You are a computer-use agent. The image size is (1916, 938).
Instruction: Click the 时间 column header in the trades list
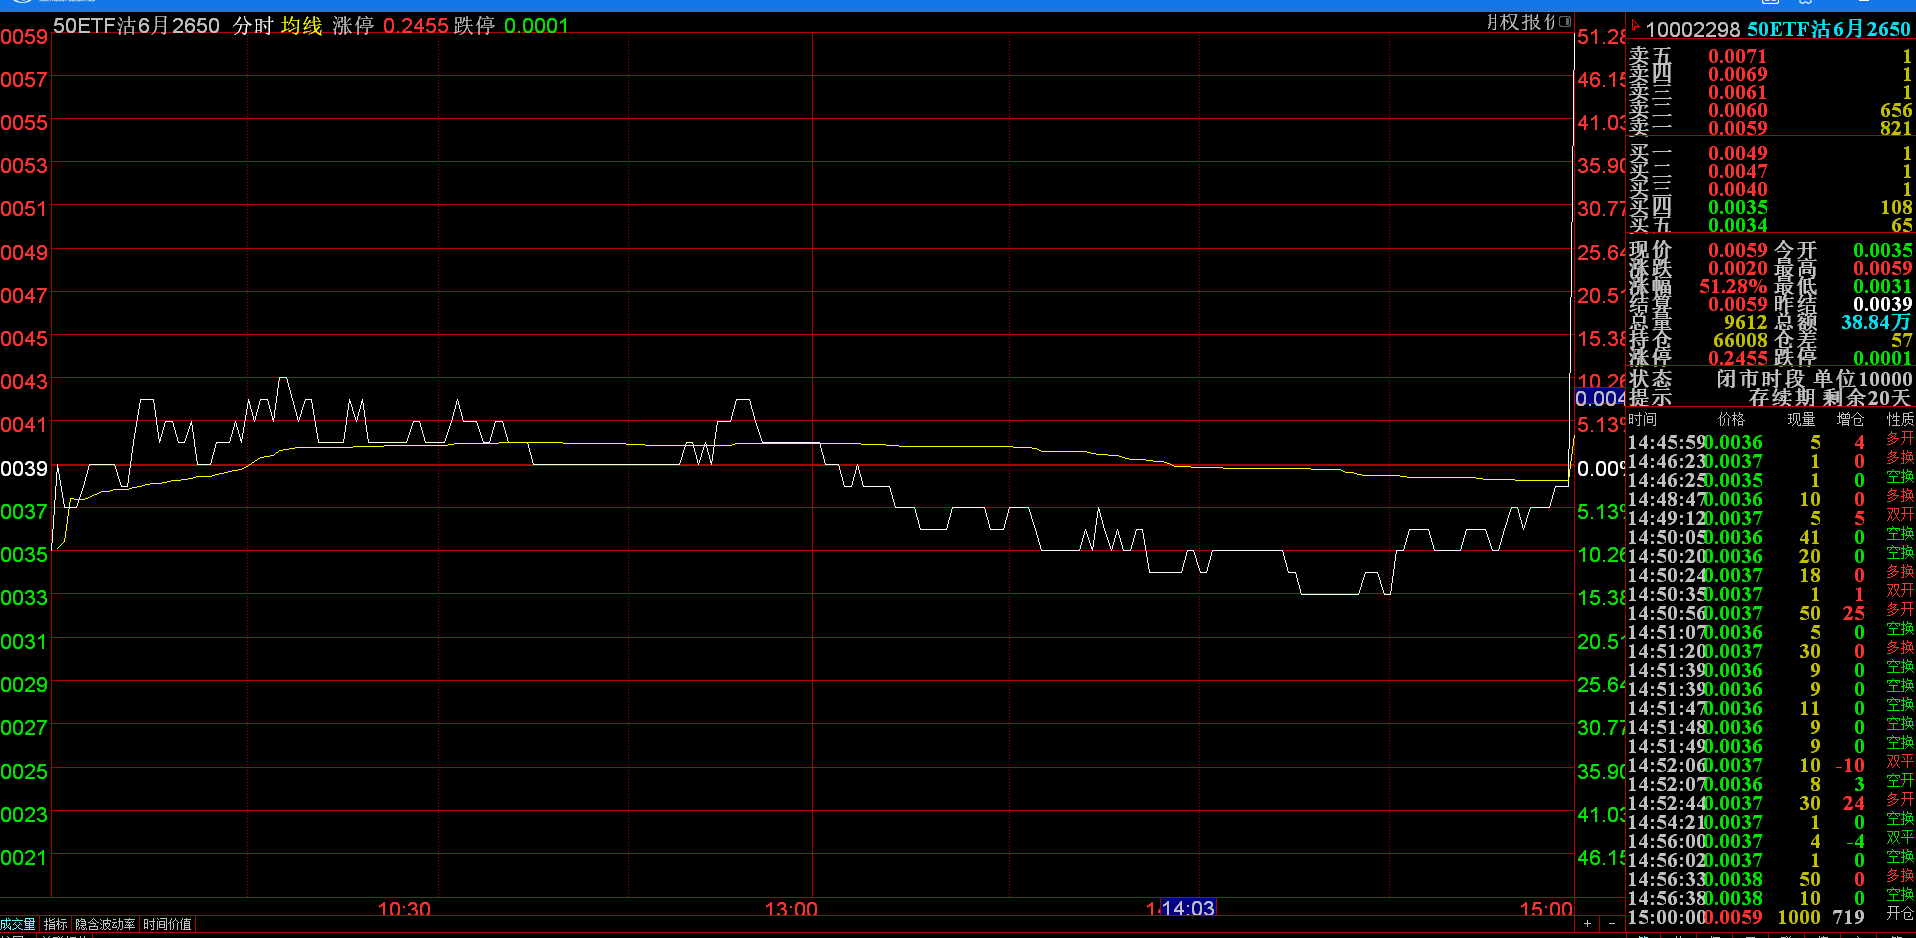click(1642, 420)
